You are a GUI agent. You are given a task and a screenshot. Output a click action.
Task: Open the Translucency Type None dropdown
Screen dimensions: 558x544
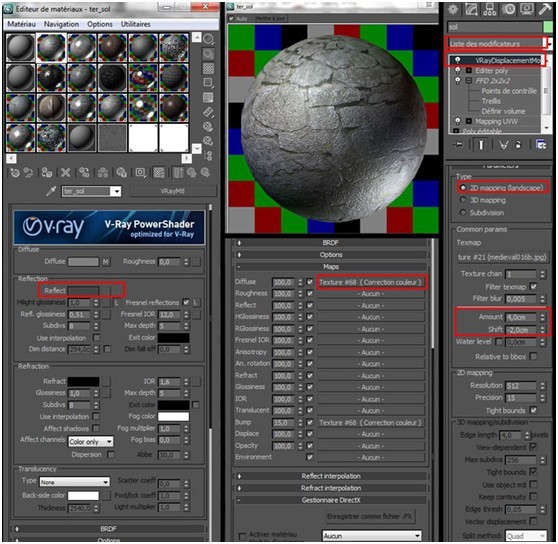pyautogui.click(x=74, y=482)
